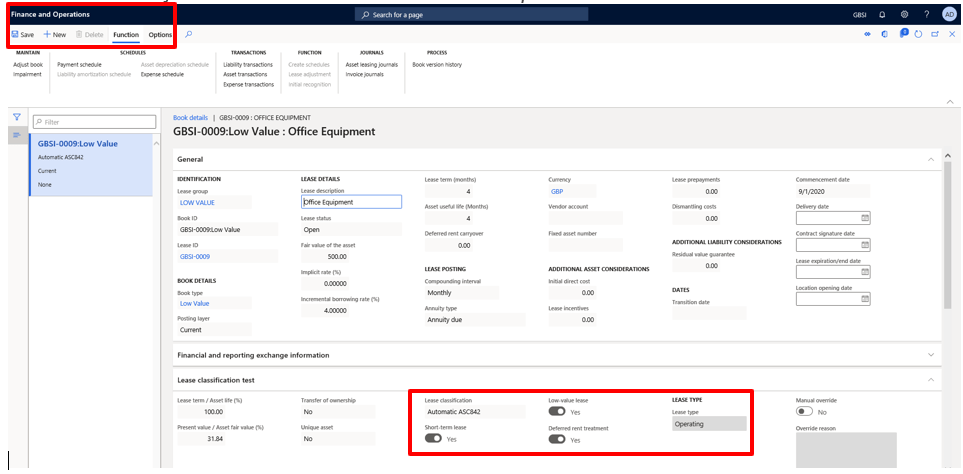
Task: Enable the Manual override toggle
Action: [x=804, y=411]
